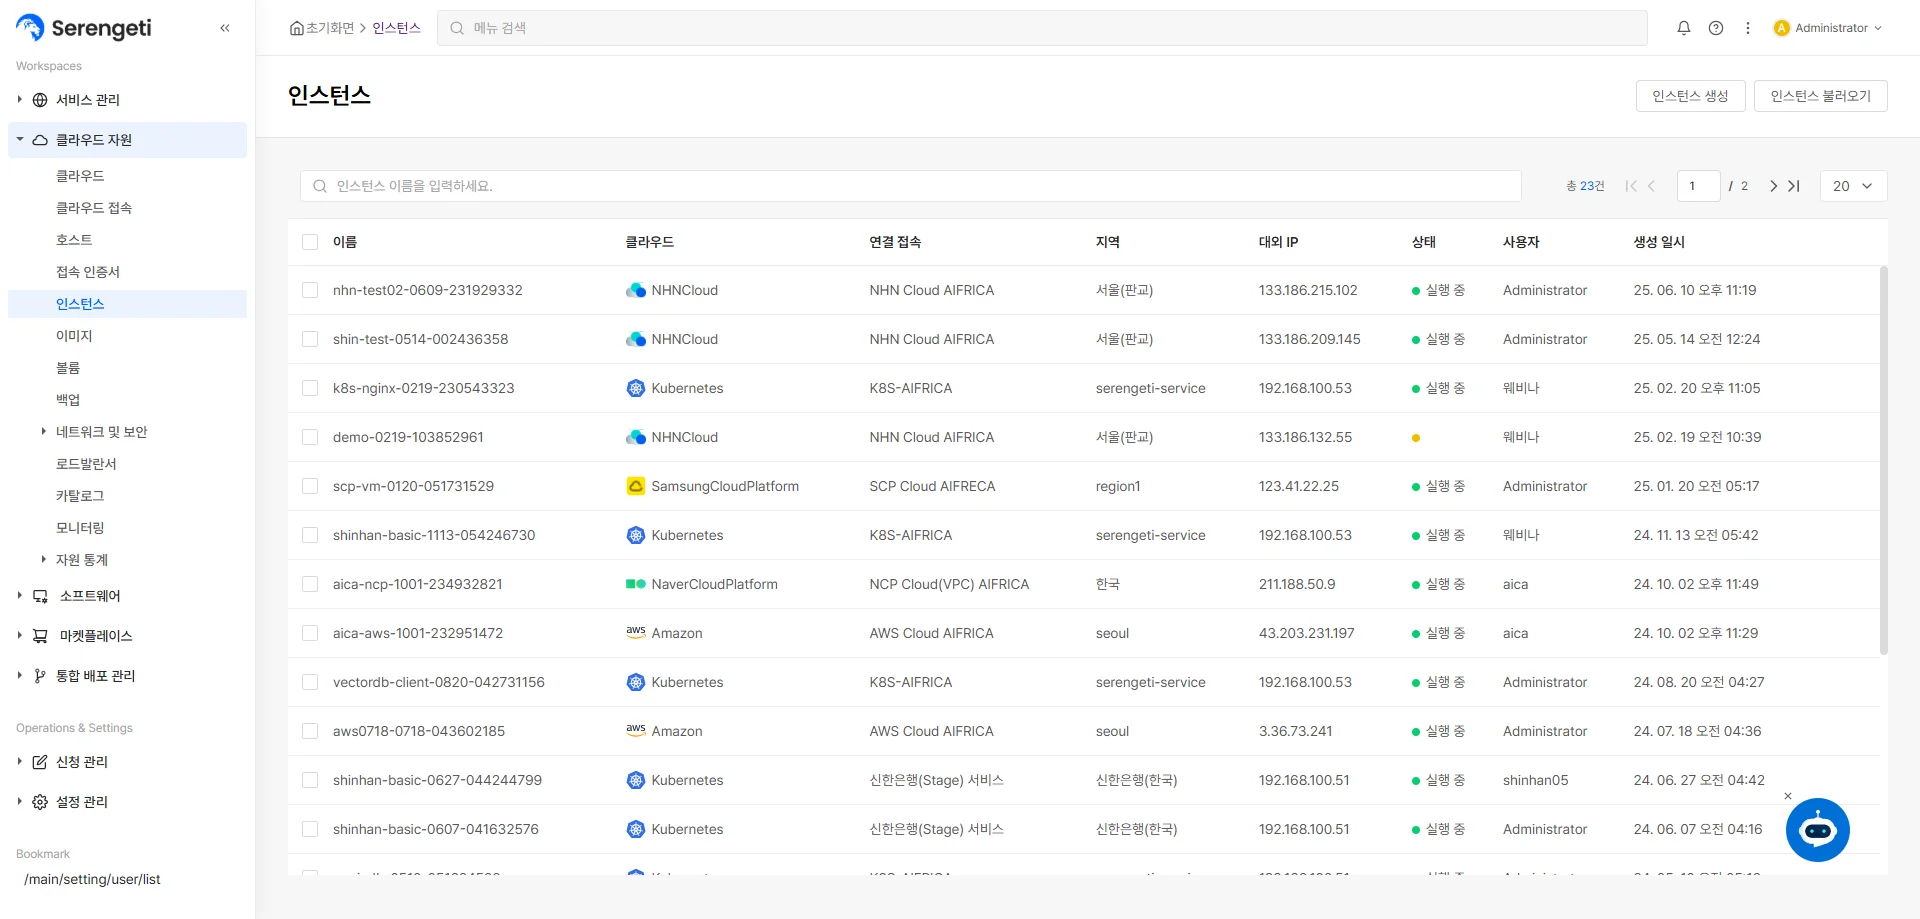Viewport: 1920px width, 919px height.
Task: Click the 인스턴스 불러오기 button
Action: click(1820, 96)
